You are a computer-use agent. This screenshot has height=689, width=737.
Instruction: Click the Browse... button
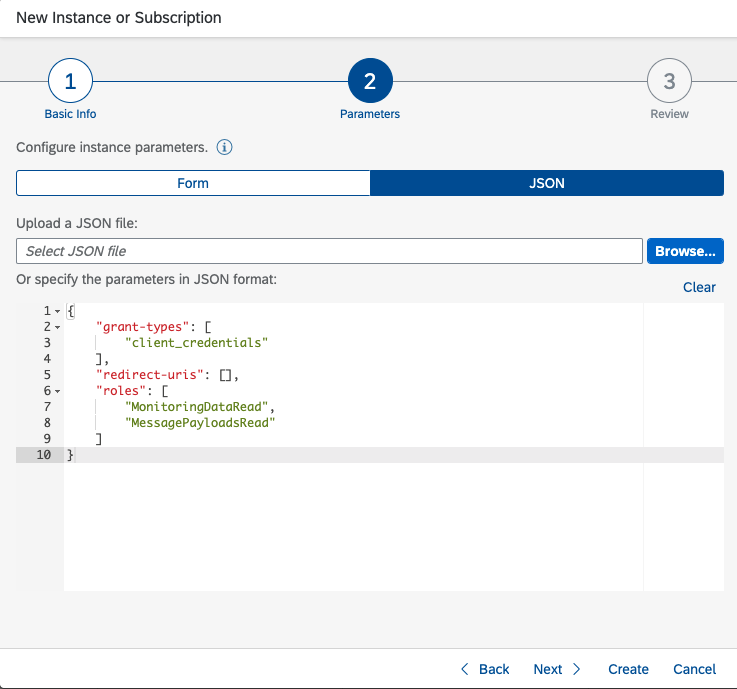tap(685, 251)
